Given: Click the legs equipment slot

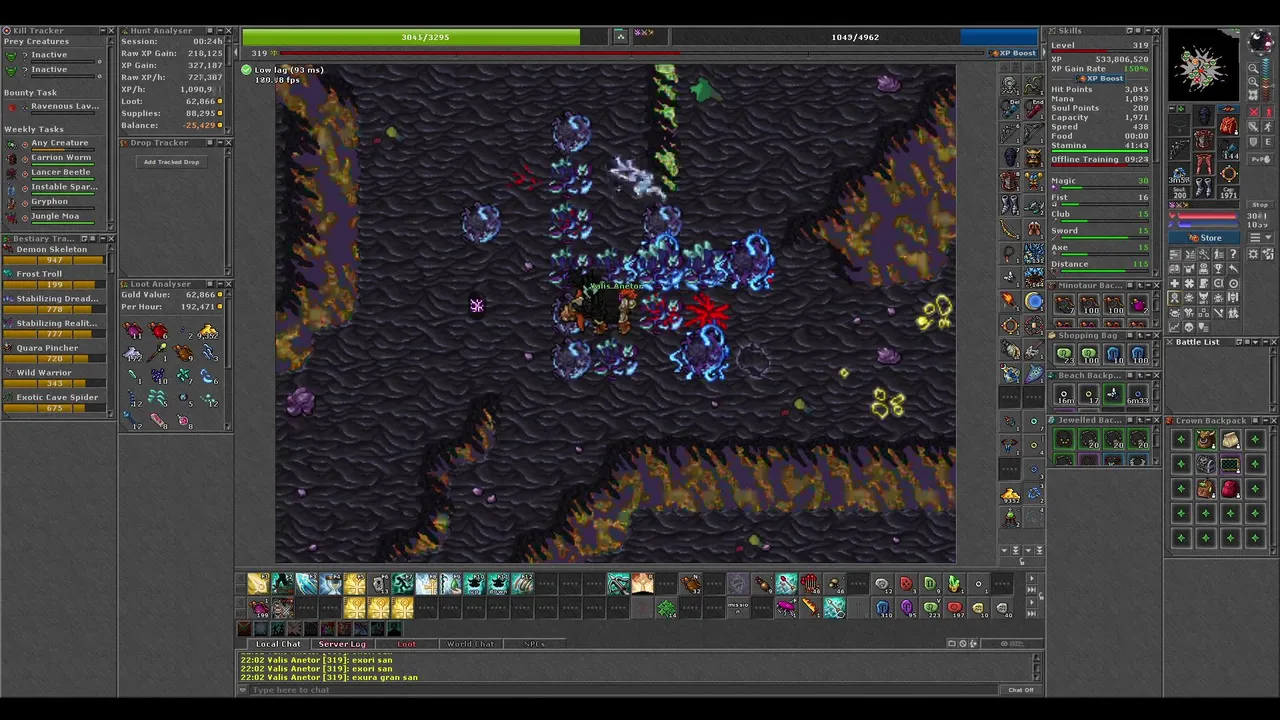Looking at the screenshot, I should pos(1204,166).
